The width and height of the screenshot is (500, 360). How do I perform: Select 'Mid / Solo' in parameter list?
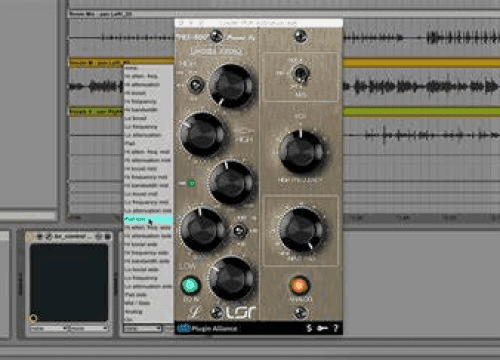click(148, 303)
